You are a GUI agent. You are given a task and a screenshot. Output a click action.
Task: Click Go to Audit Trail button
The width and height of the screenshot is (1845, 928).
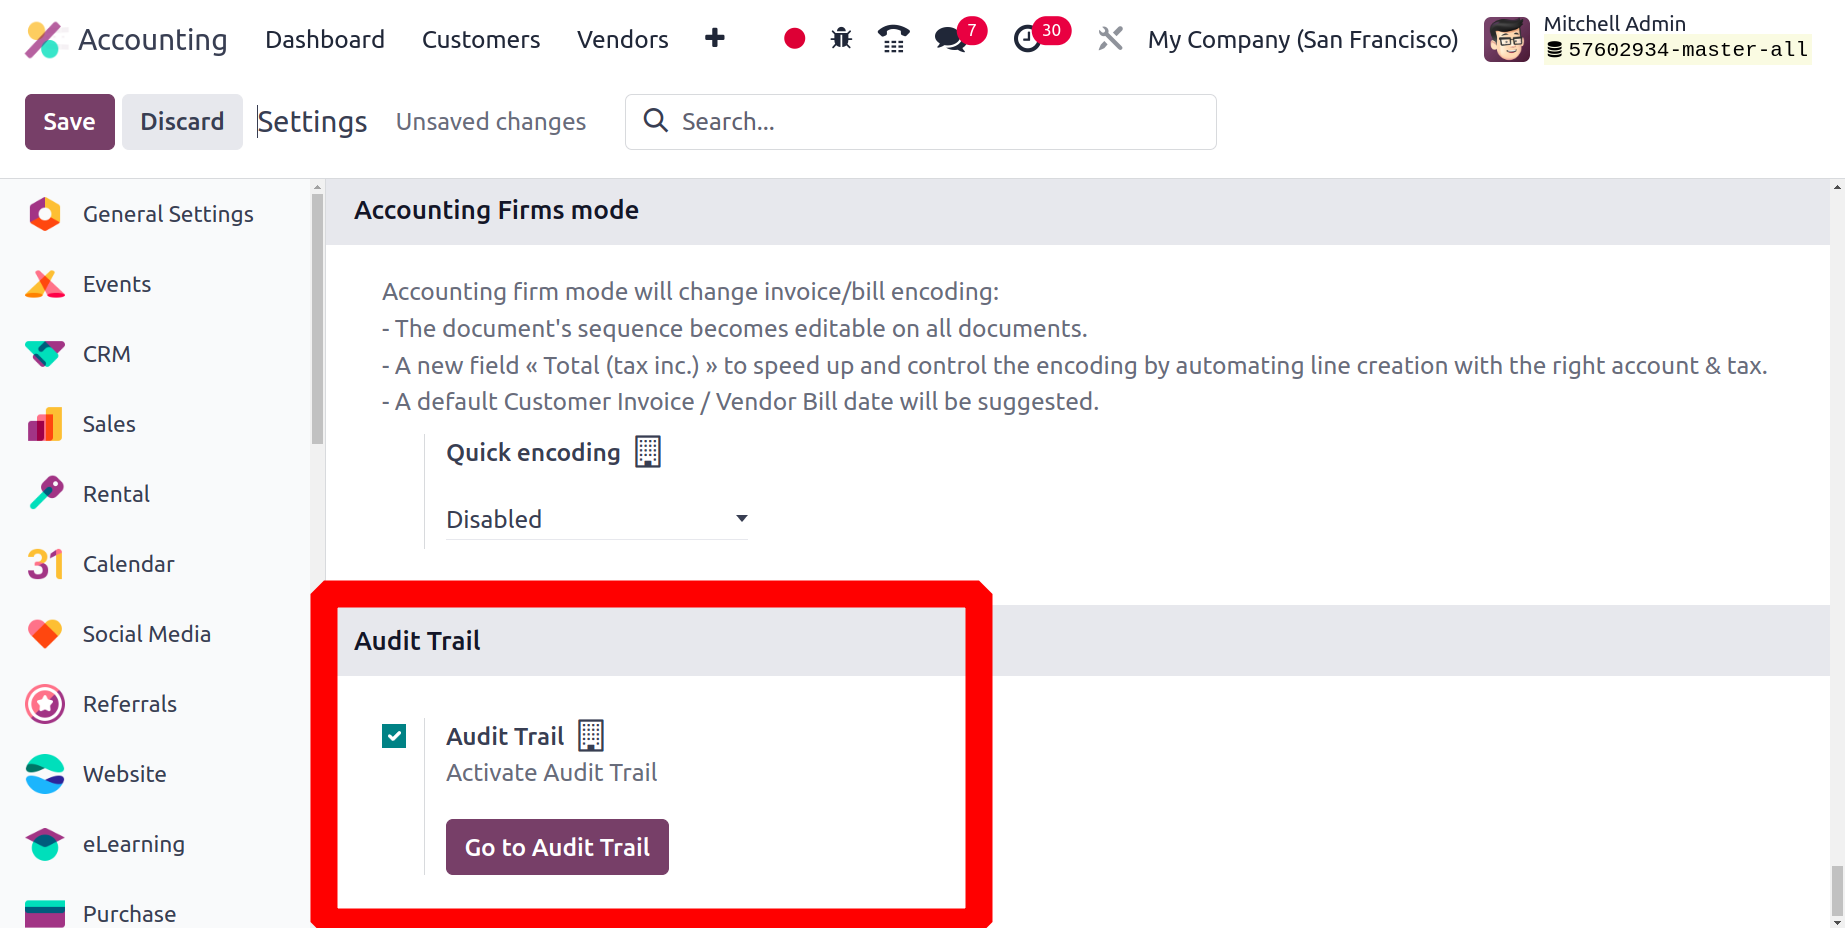[x=557, y=847]
